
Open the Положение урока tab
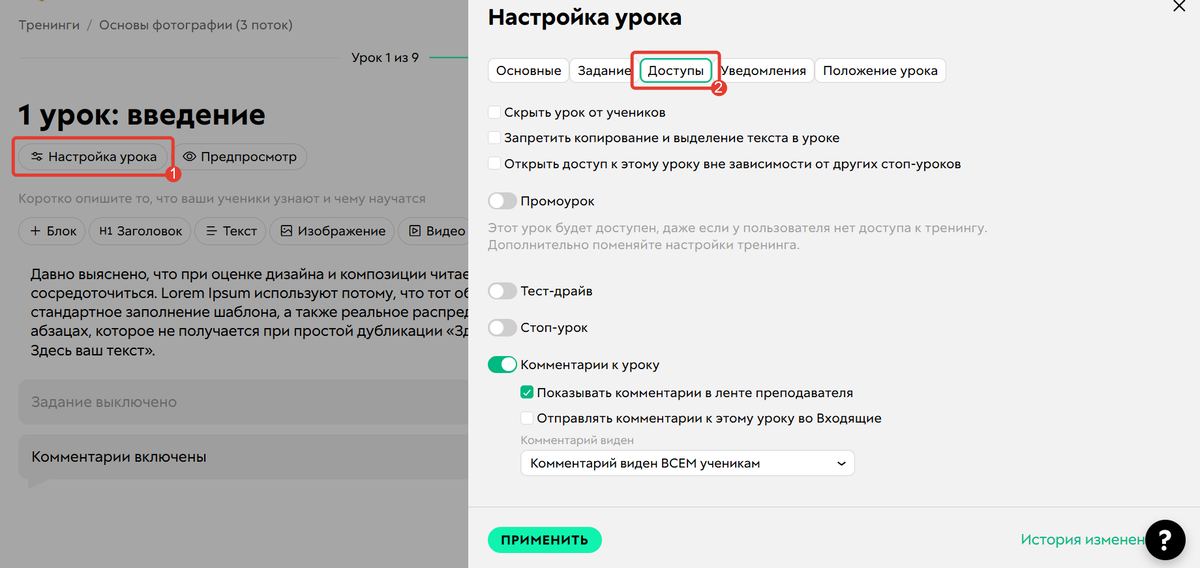(880, 71)
